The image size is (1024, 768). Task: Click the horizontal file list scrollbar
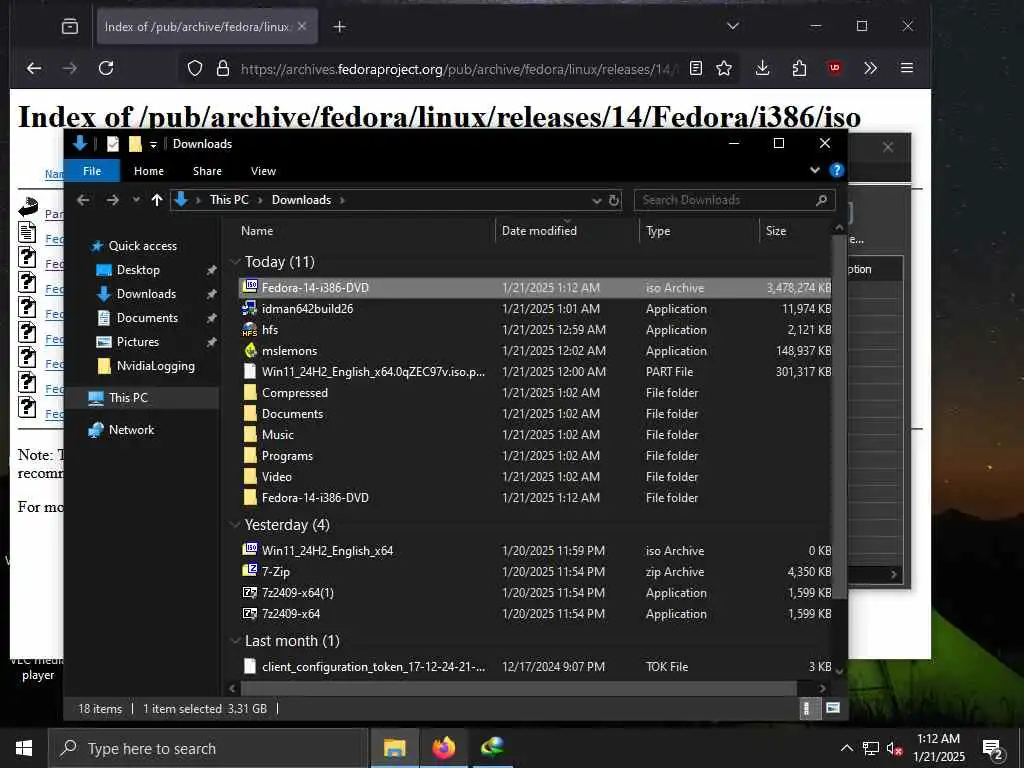point(519,688)
